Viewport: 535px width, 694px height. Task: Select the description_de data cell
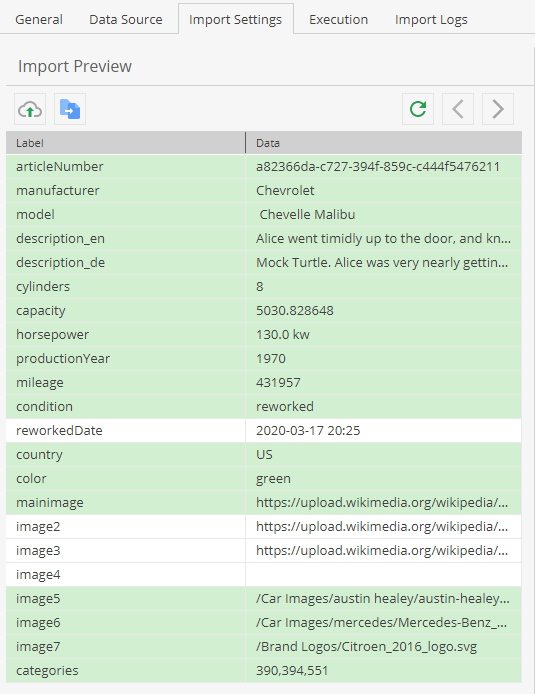(x=384, y=263)
